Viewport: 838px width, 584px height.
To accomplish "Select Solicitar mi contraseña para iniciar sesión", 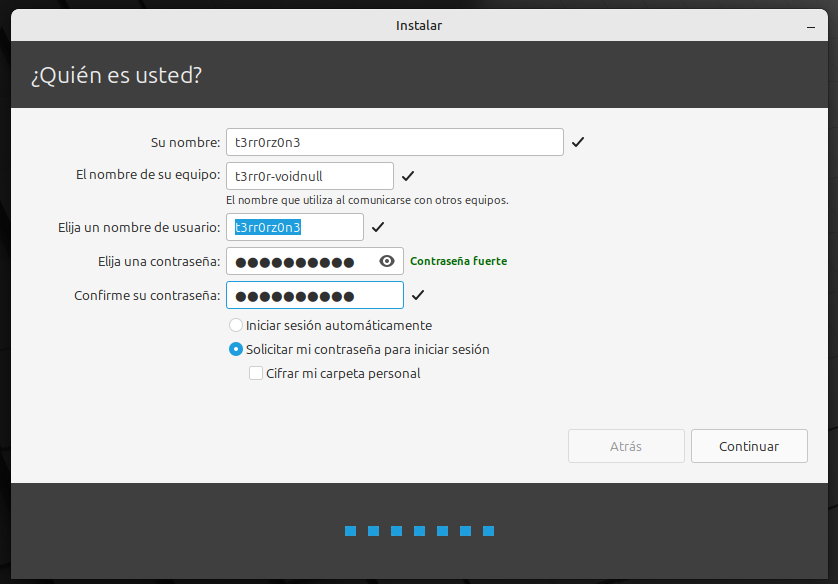I will 236,350.
